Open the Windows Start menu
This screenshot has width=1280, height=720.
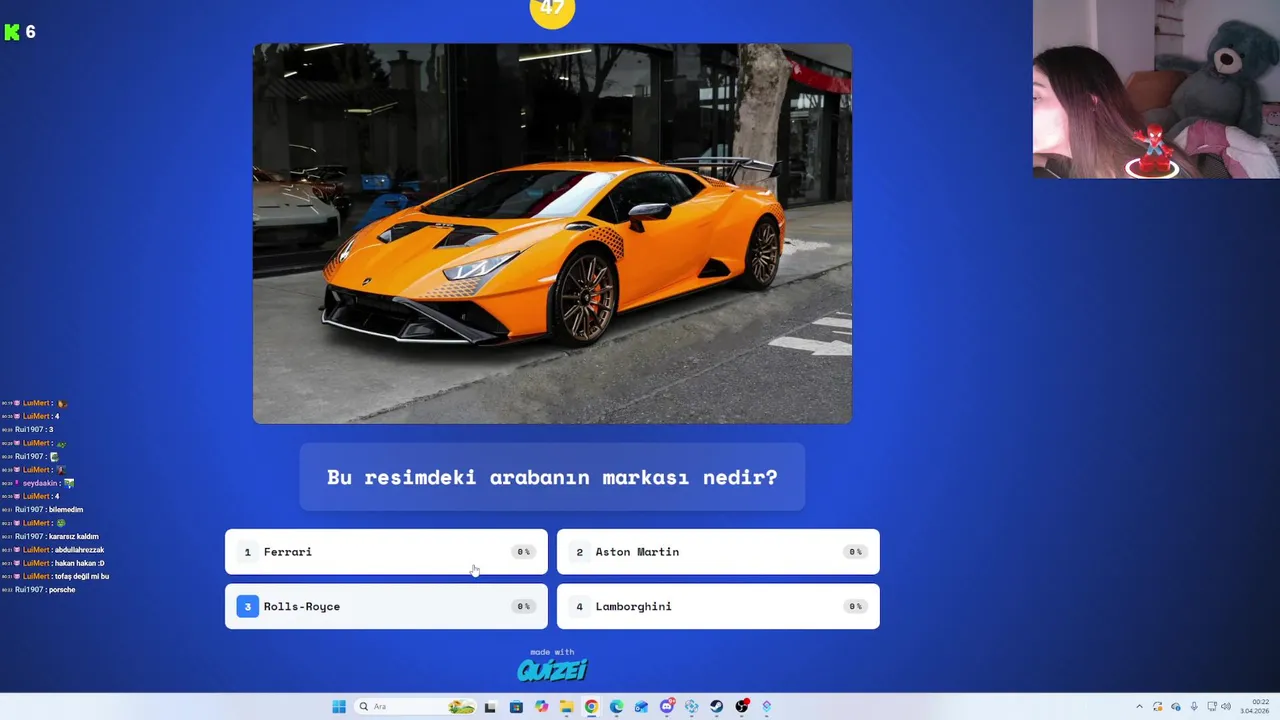(x=339, y=706)
